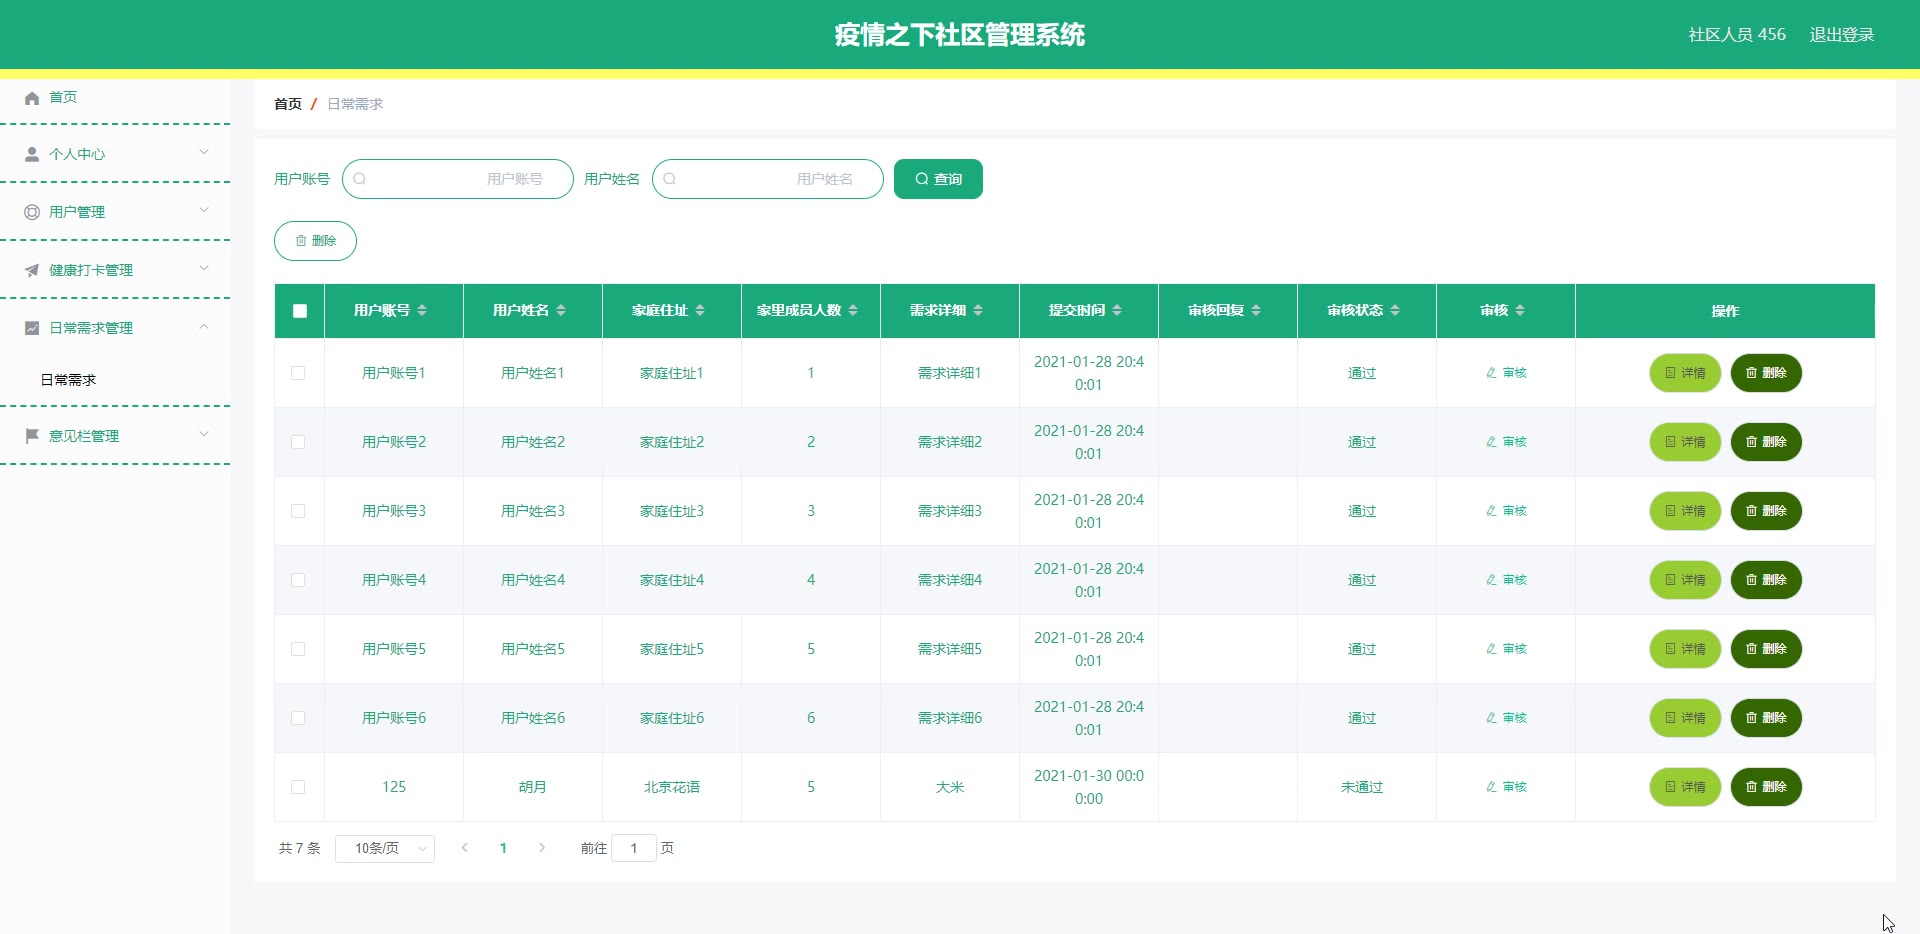This screenshot has width=1920, height=934.
Task: Toggle the select-all checkbox in table header
Action: 300,311
